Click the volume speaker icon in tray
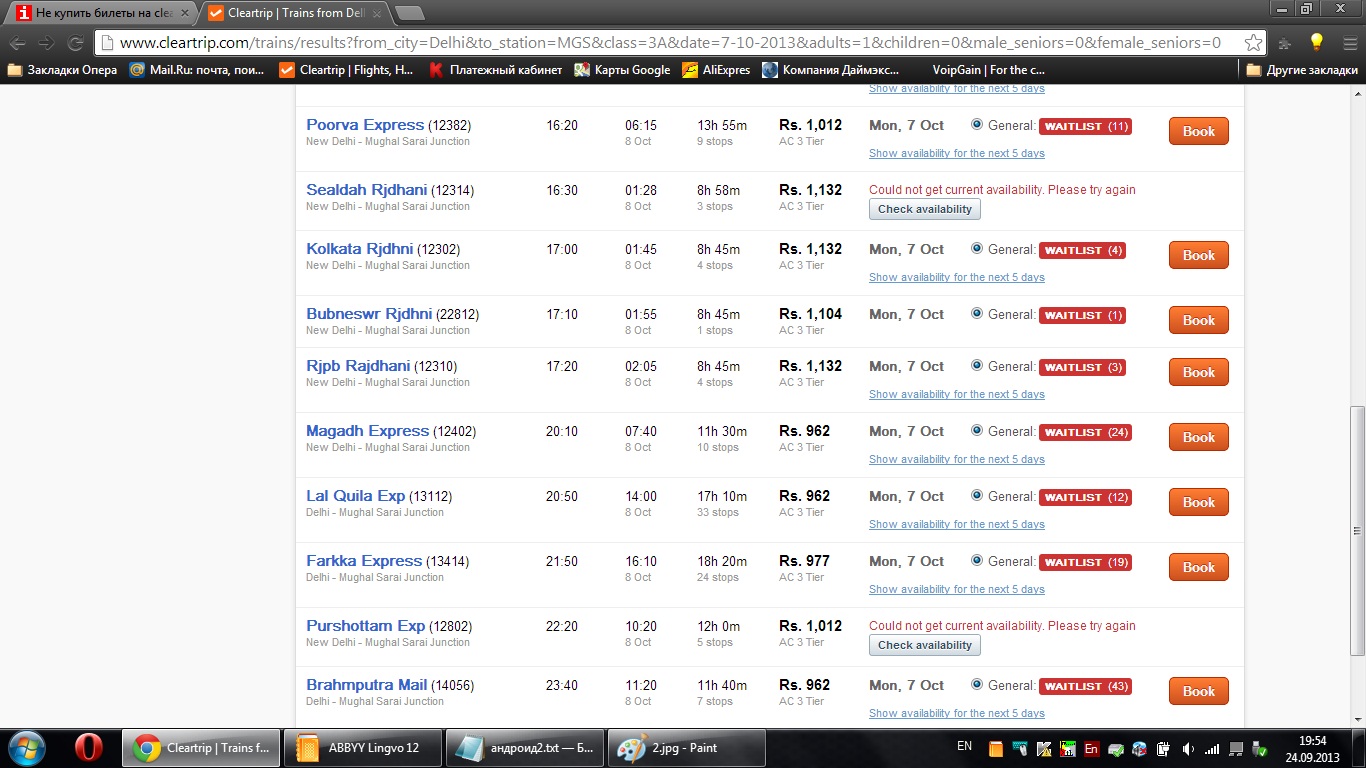 point(1188,748)
